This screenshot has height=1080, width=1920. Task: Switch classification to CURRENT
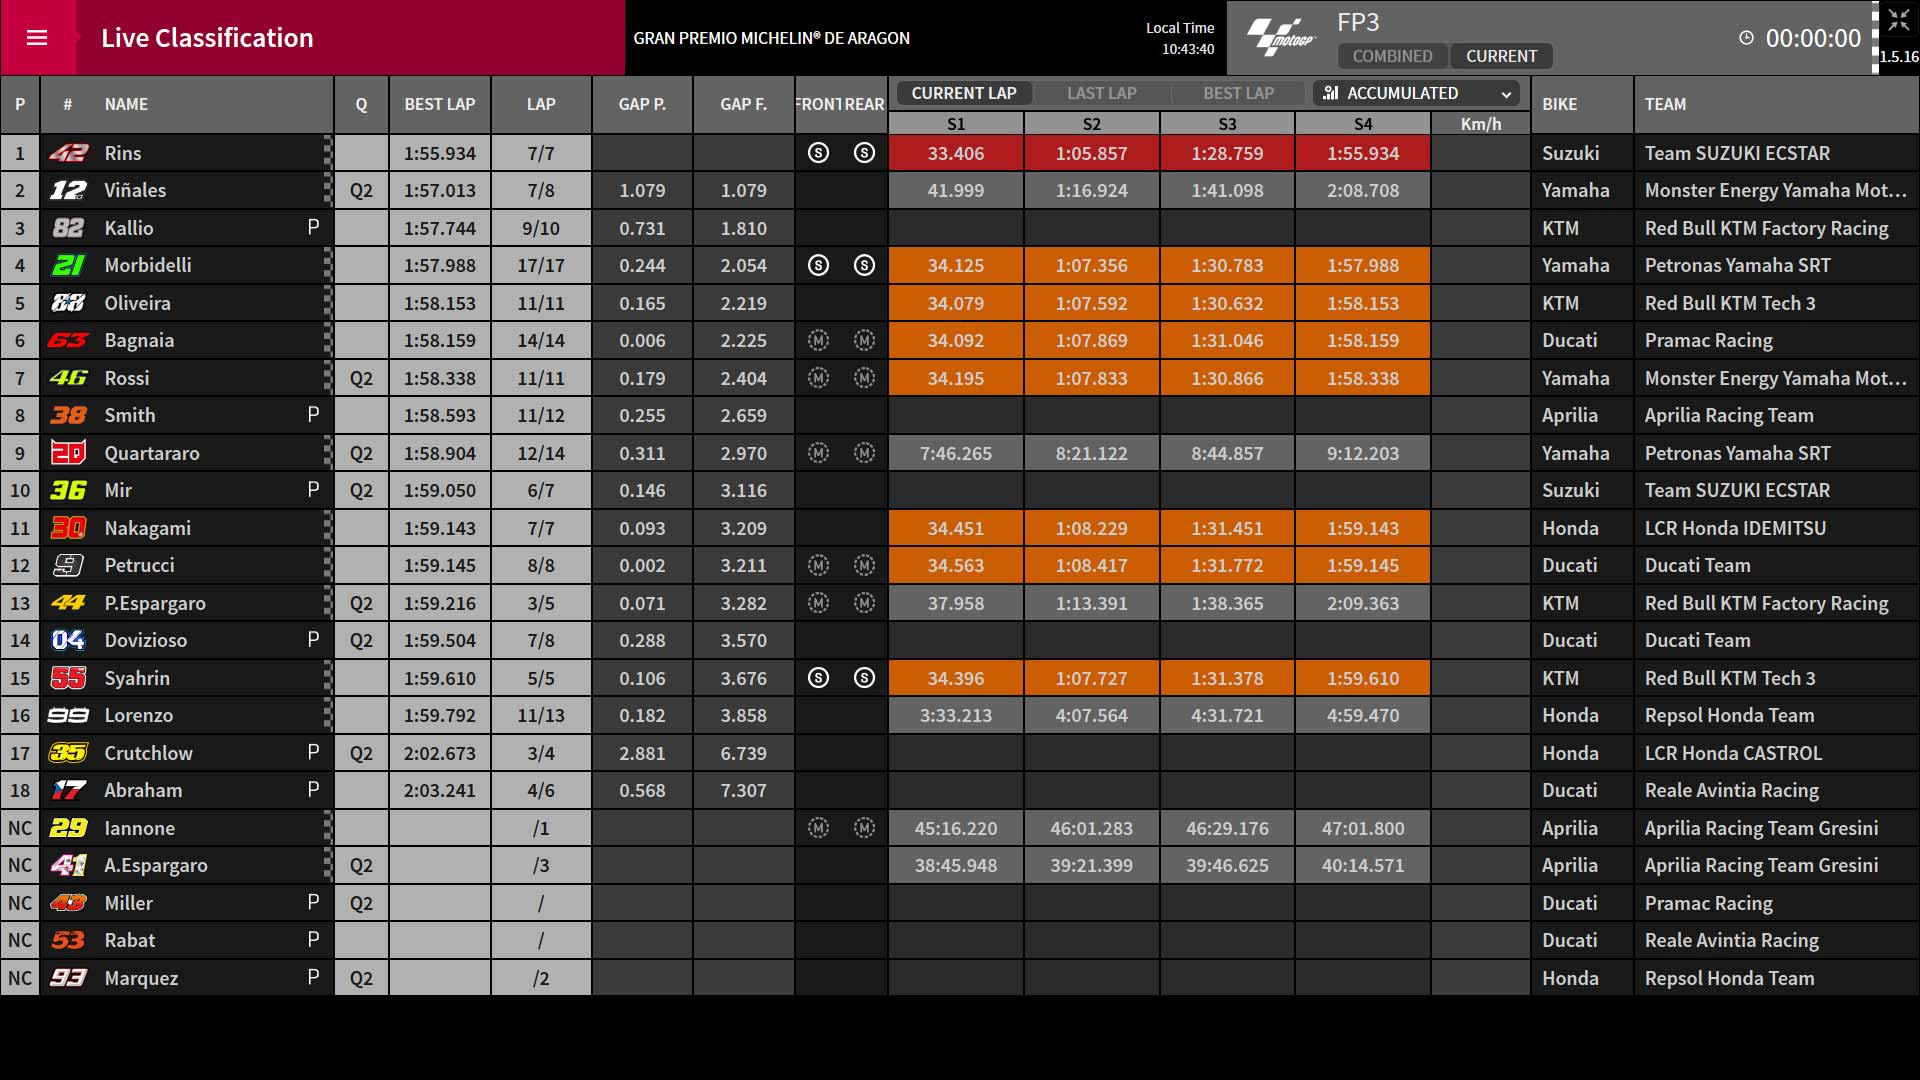[x=1501, y=56]
